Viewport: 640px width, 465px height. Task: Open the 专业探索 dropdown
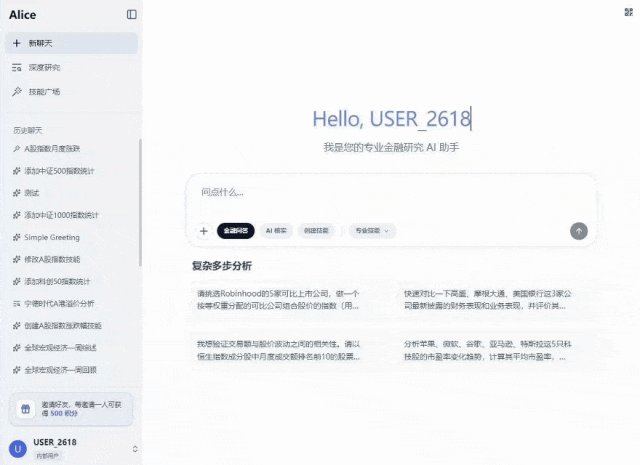tap(372, 231)
